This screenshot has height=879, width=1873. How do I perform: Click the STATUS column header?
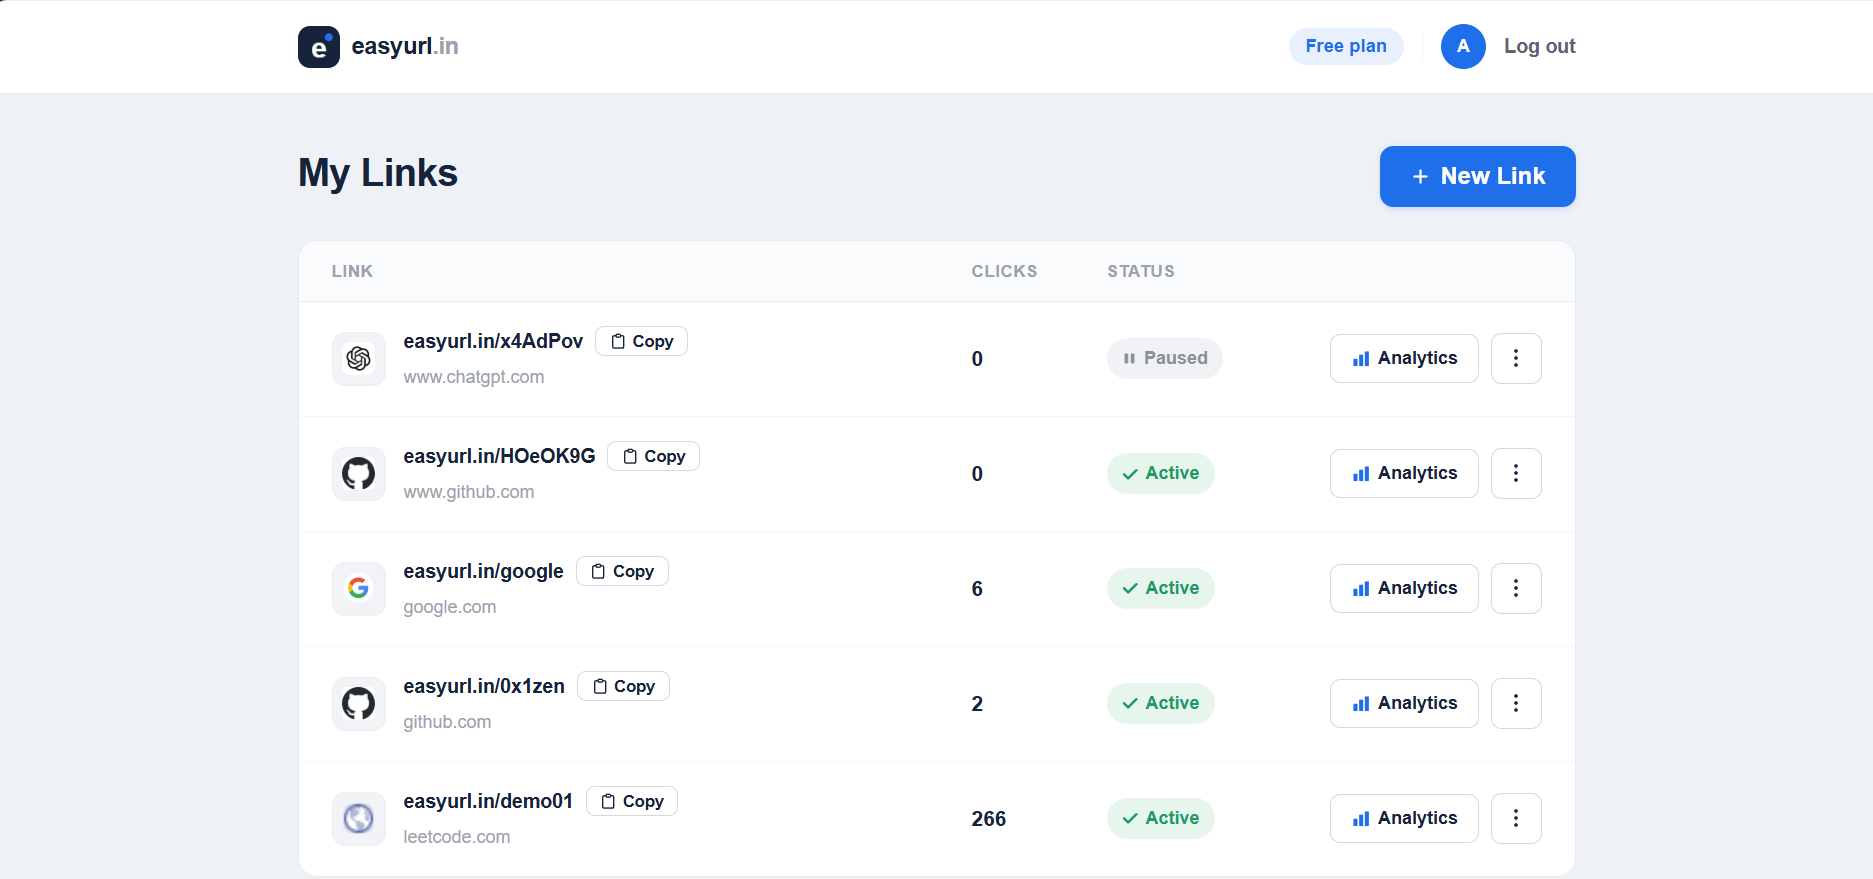1141,271
